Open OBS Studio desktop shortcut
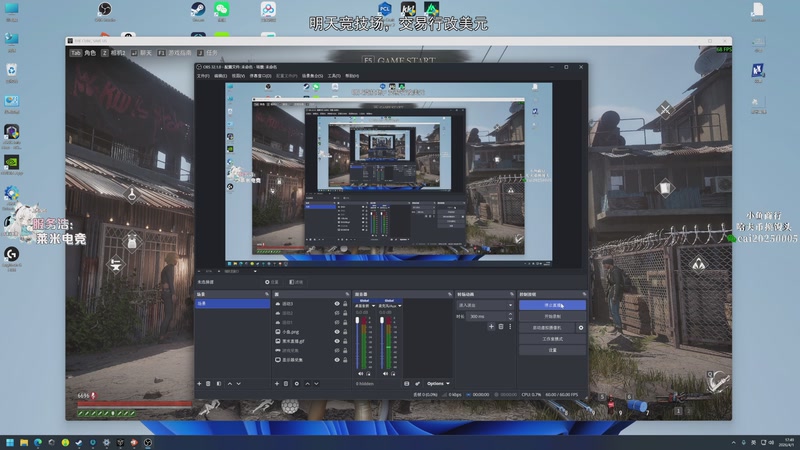This screenshot has height=450, width=800. click(x=105, y=11)
